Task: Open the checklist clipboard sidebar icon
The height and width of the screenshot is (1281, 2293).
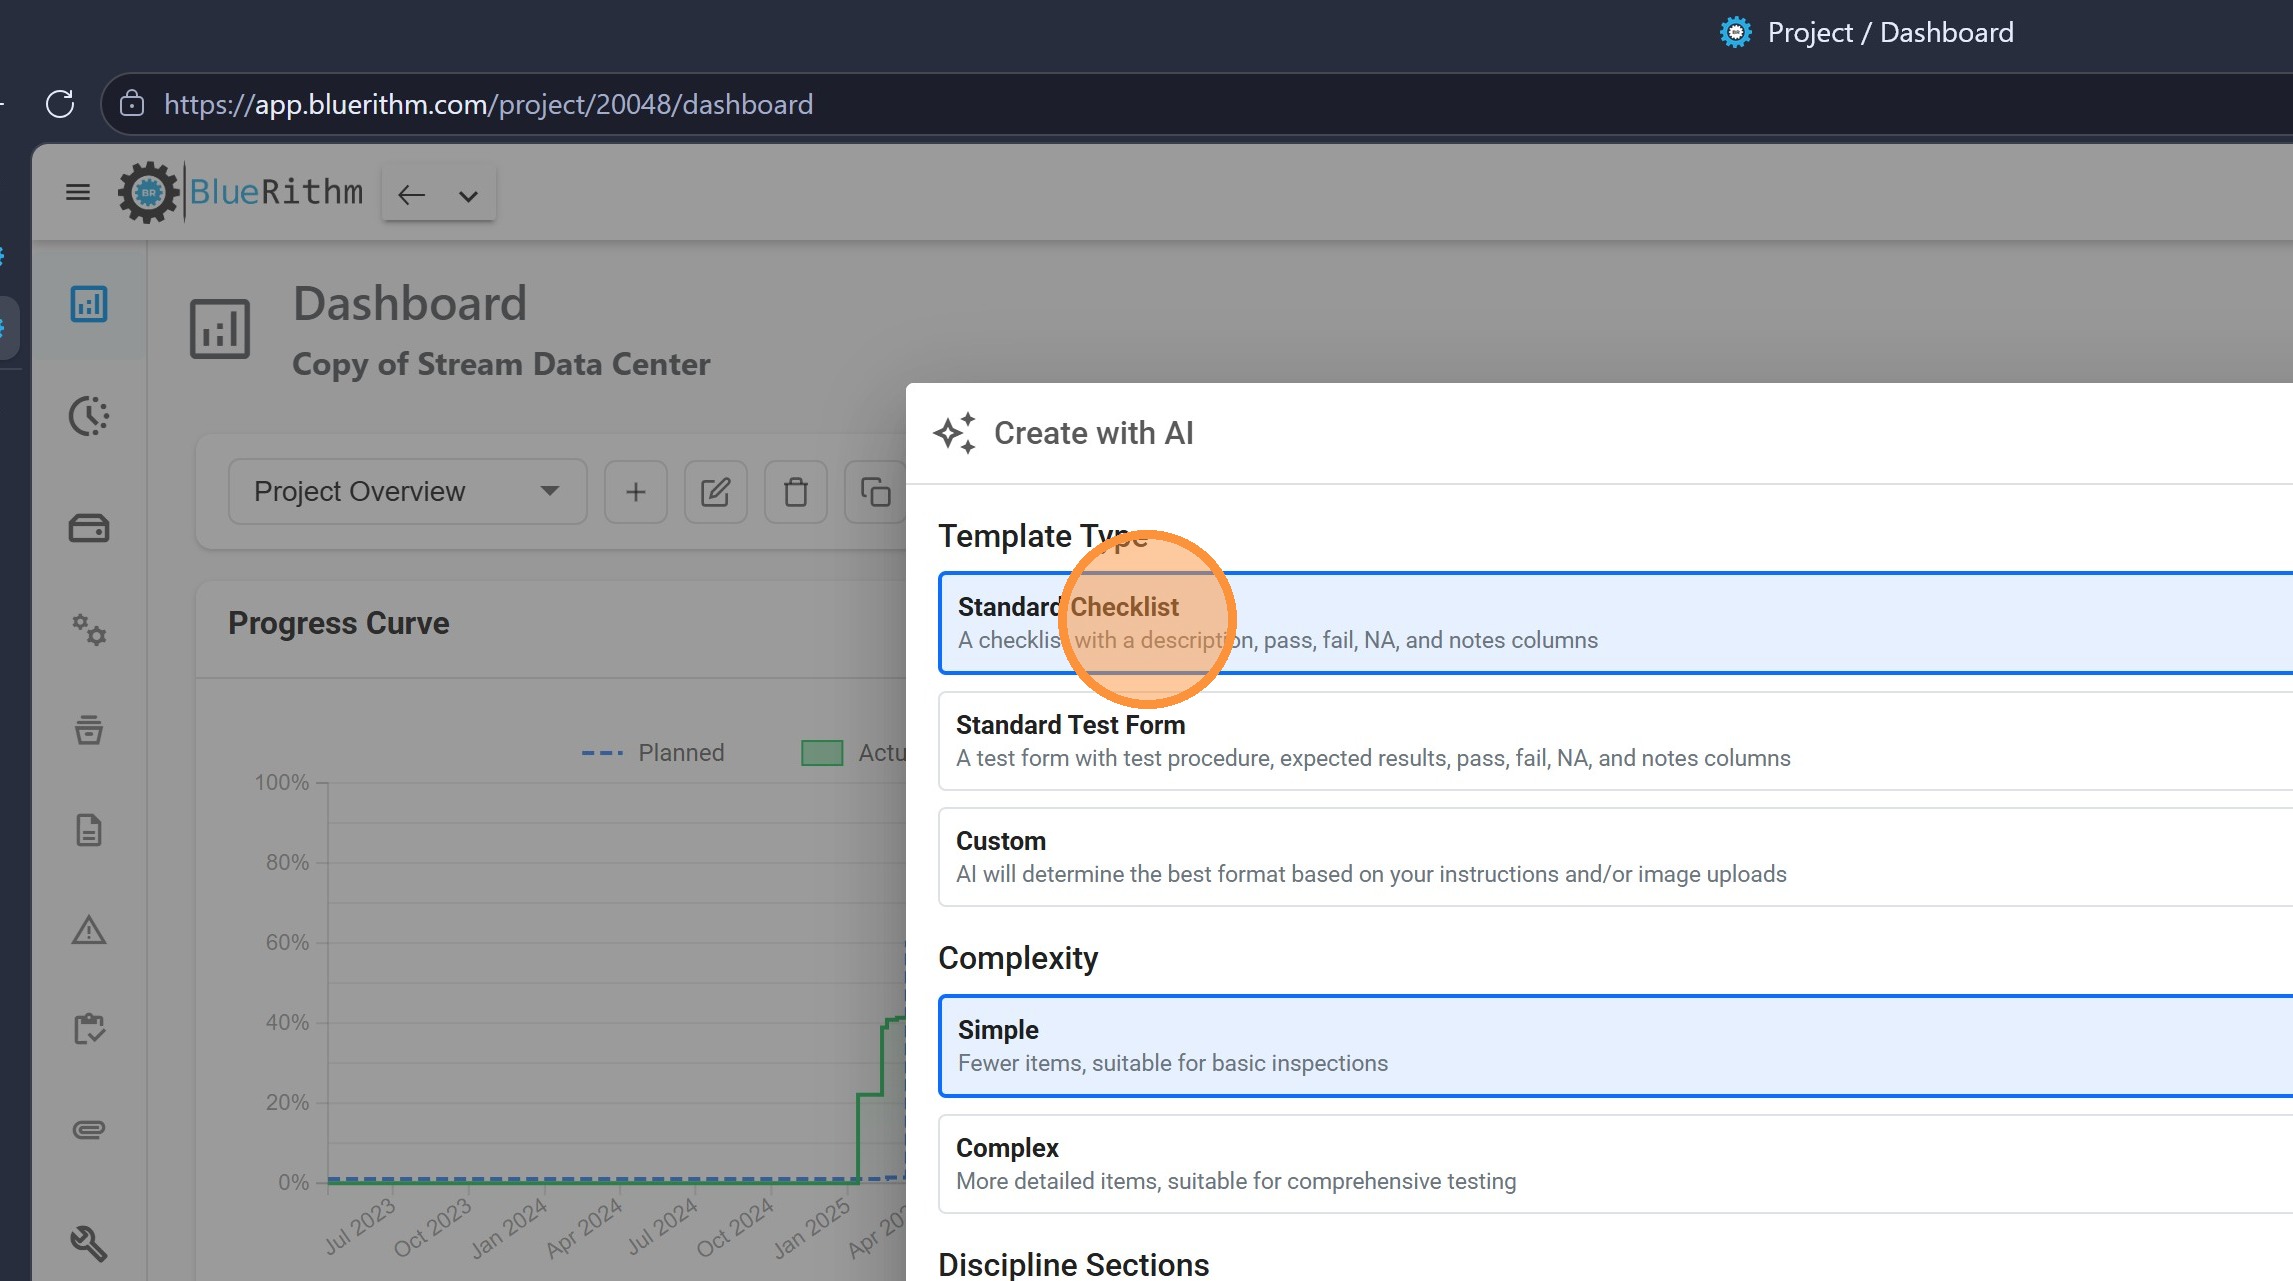Action: [x=89, y=1029]
